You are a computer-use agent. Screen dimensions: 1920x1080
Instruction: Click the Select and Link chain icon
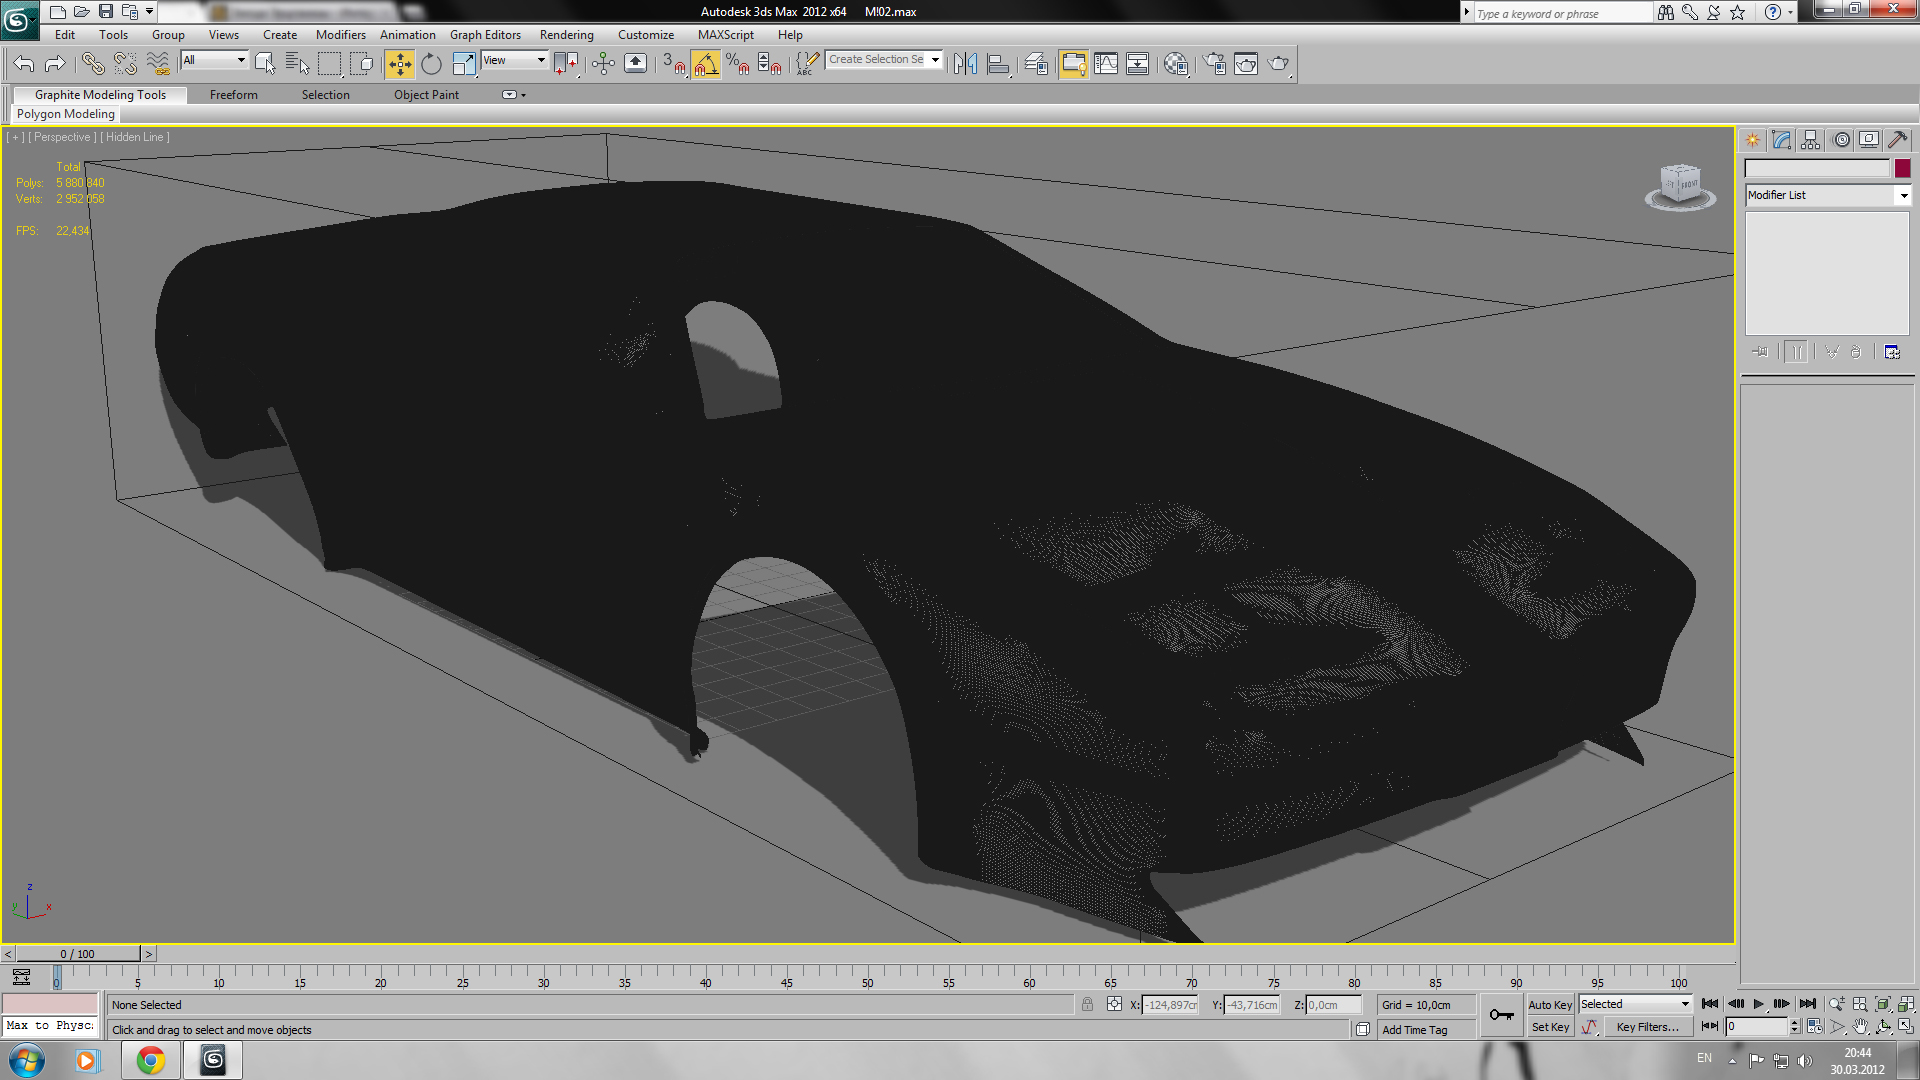point(93,65)
